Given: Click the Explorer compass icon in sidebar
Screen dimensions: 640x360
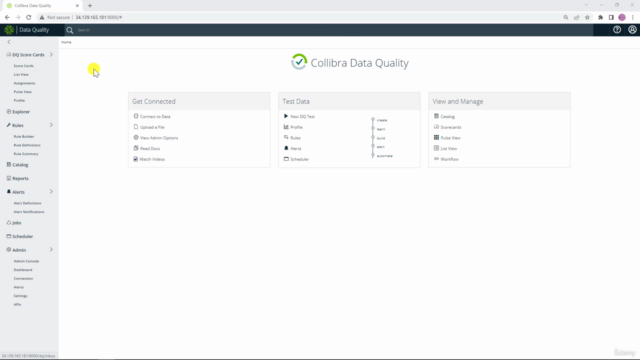Looking at the screenshot, I should point(9,111).
